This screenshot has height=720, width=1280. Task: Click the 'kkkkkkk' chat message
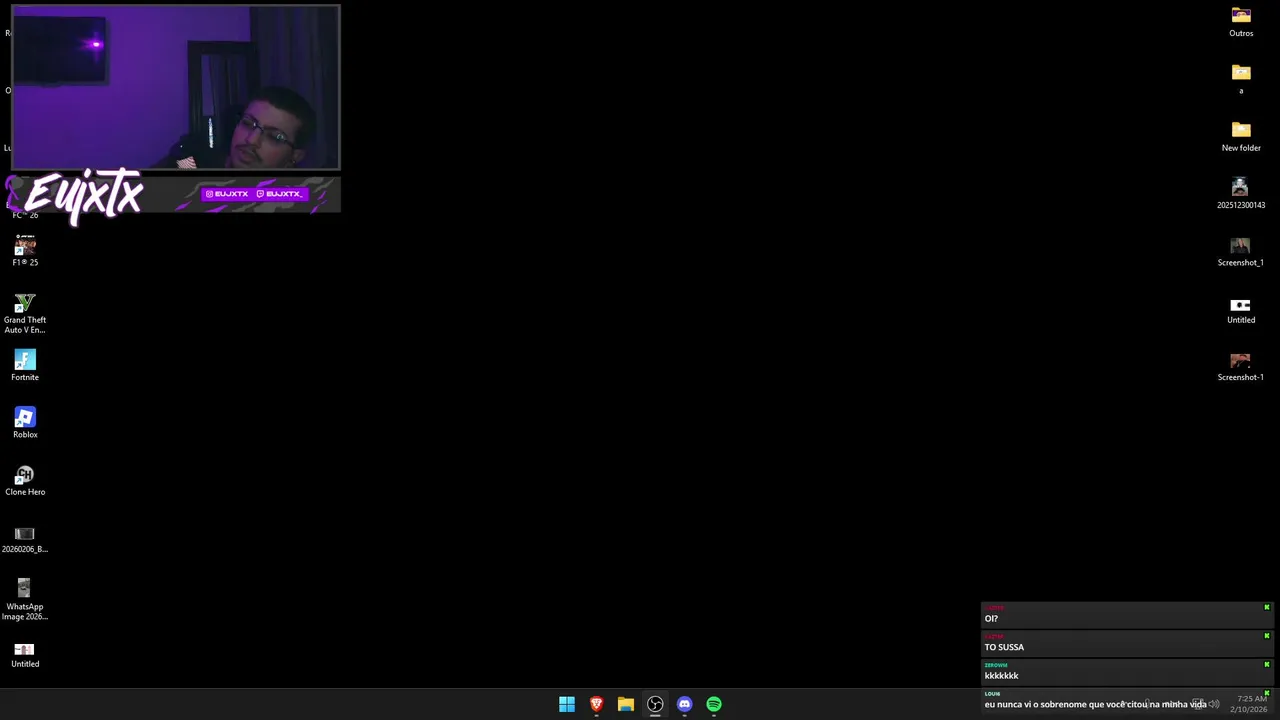[1126, 672]
